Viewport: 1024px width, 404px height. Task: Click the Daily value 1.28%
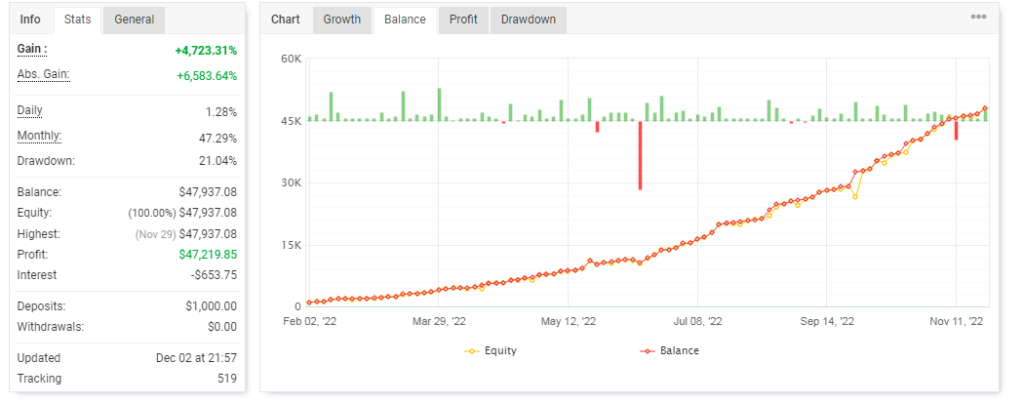coord(221,112)
